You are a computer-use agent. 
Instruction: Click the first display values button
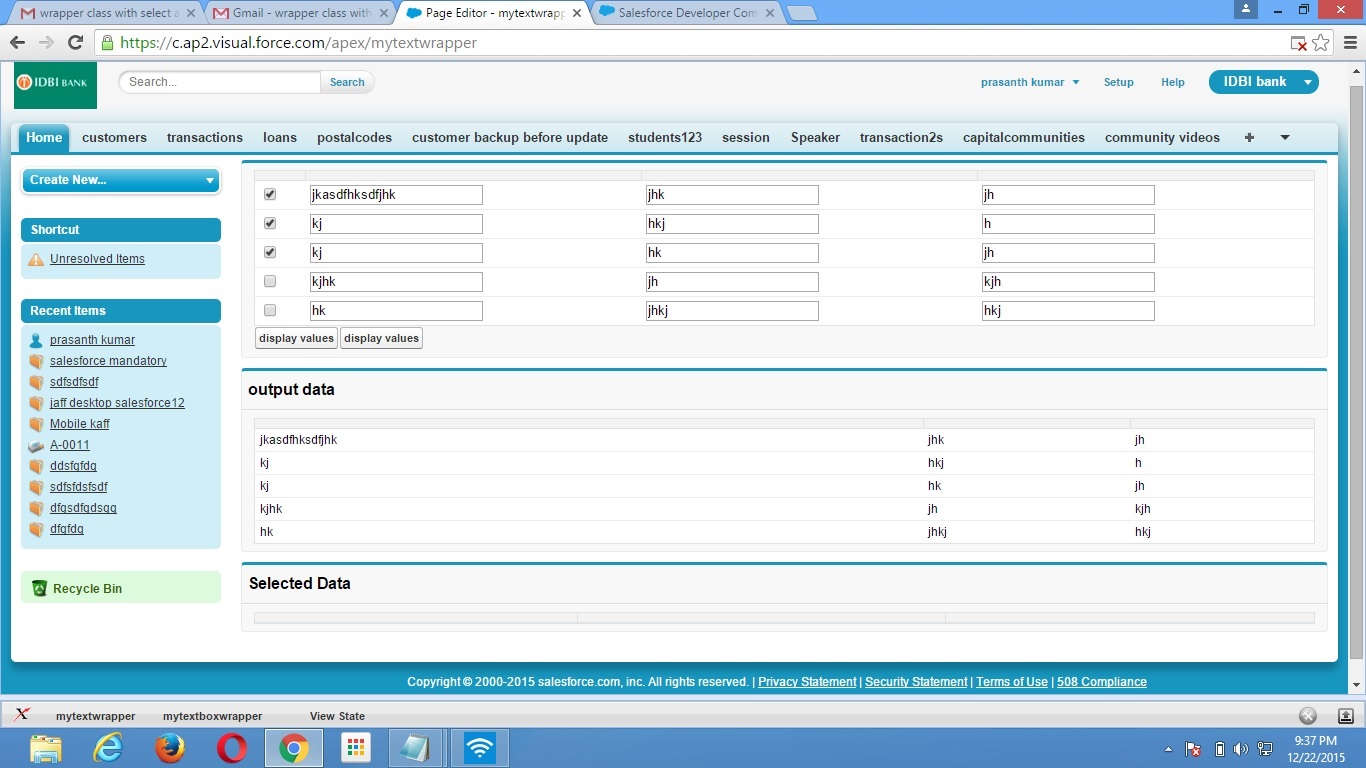click(296, 338)
